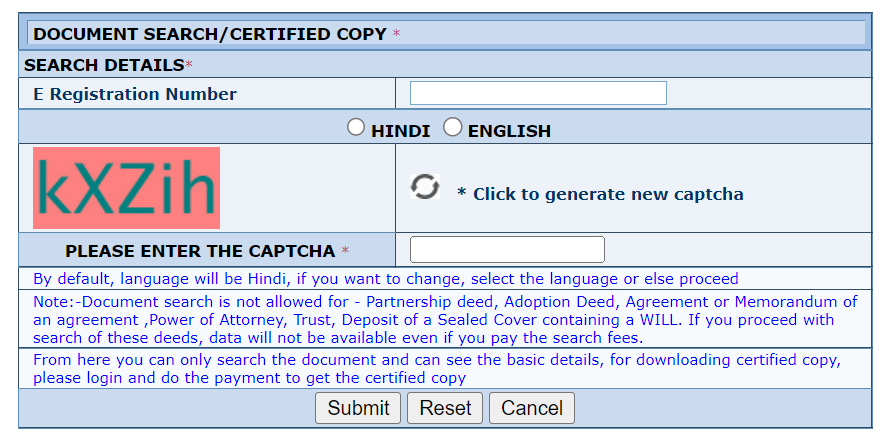This screenshot has width=893, height=443.
Task: Click the 'SEARCH DETAILS' section heading
Action: tap(104, 65)
